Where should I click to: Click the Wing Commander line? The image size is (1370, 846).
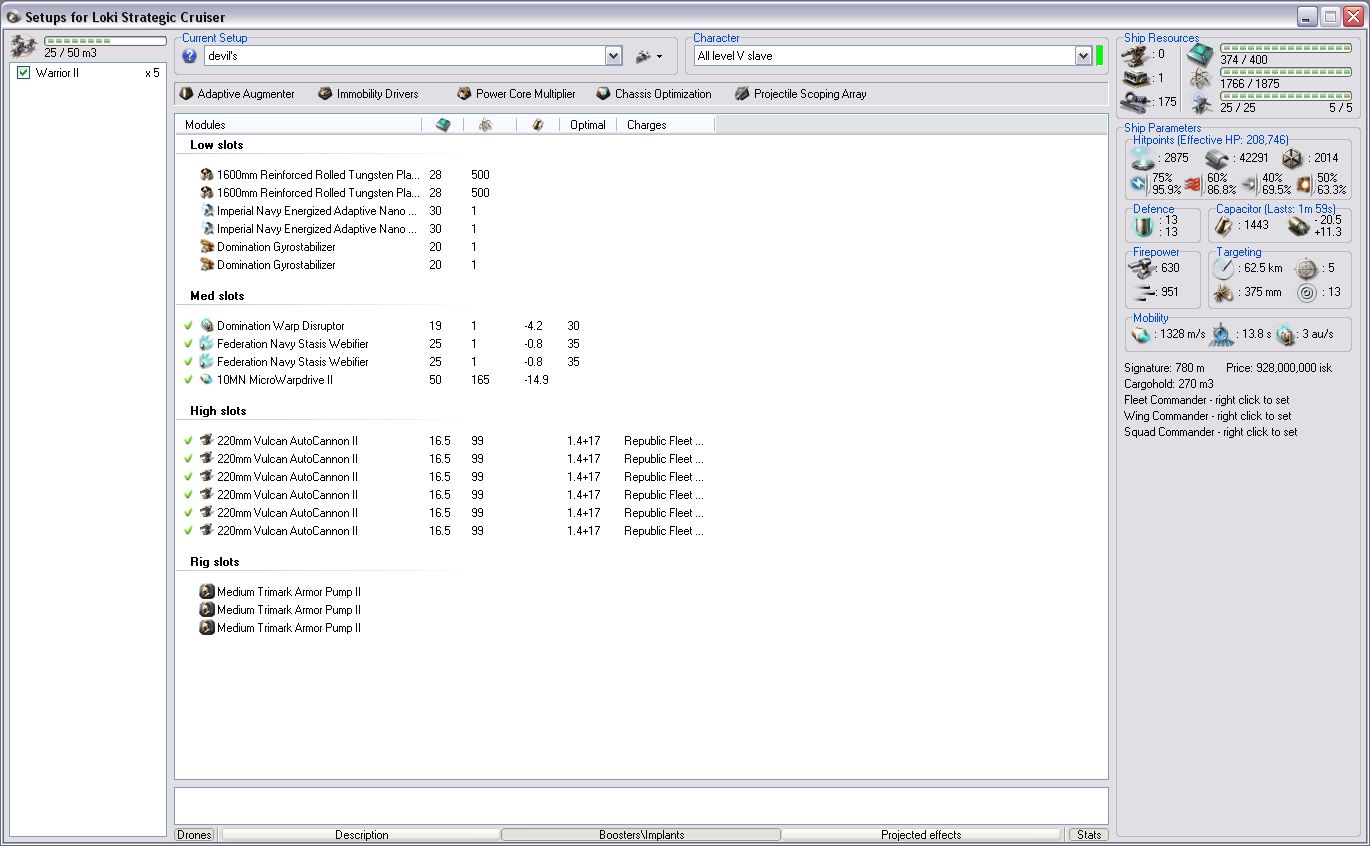[1207, 416]
